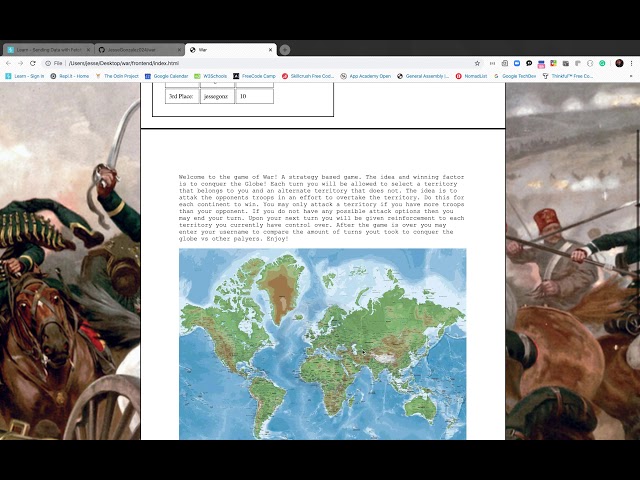
Task: Open the W3Schools bookmark
Action: coord(211,76)
